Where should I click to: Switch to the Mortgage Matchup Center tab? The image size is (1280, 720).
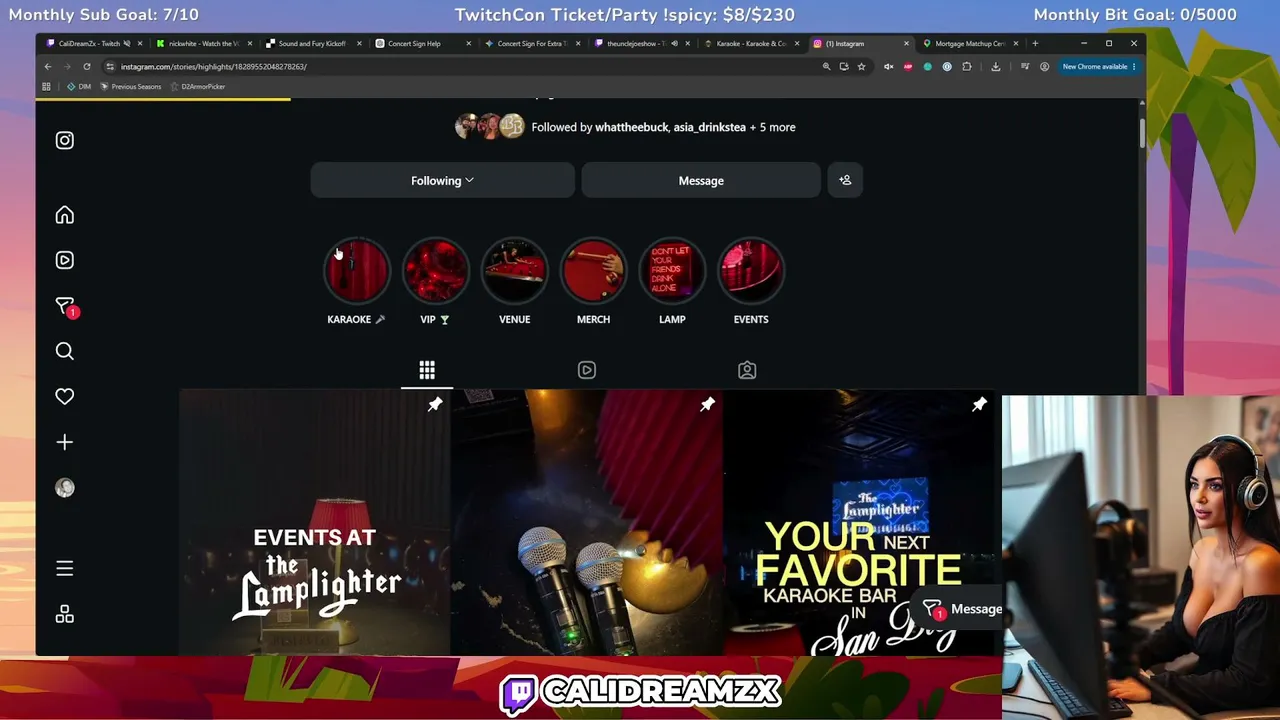(x=968, y=44)
